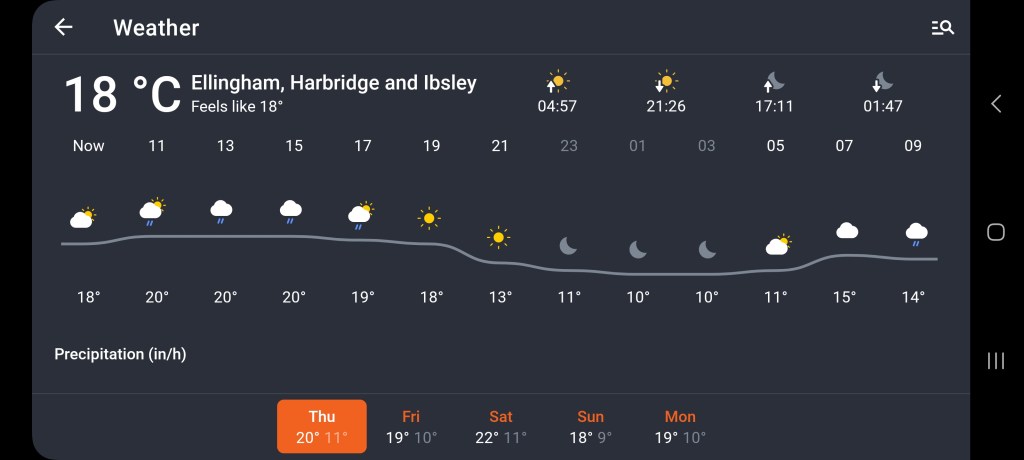Tap the Ellingham, Harbridge and Ibsley location name
This screenshot has width=1024, height=460.
334,83
